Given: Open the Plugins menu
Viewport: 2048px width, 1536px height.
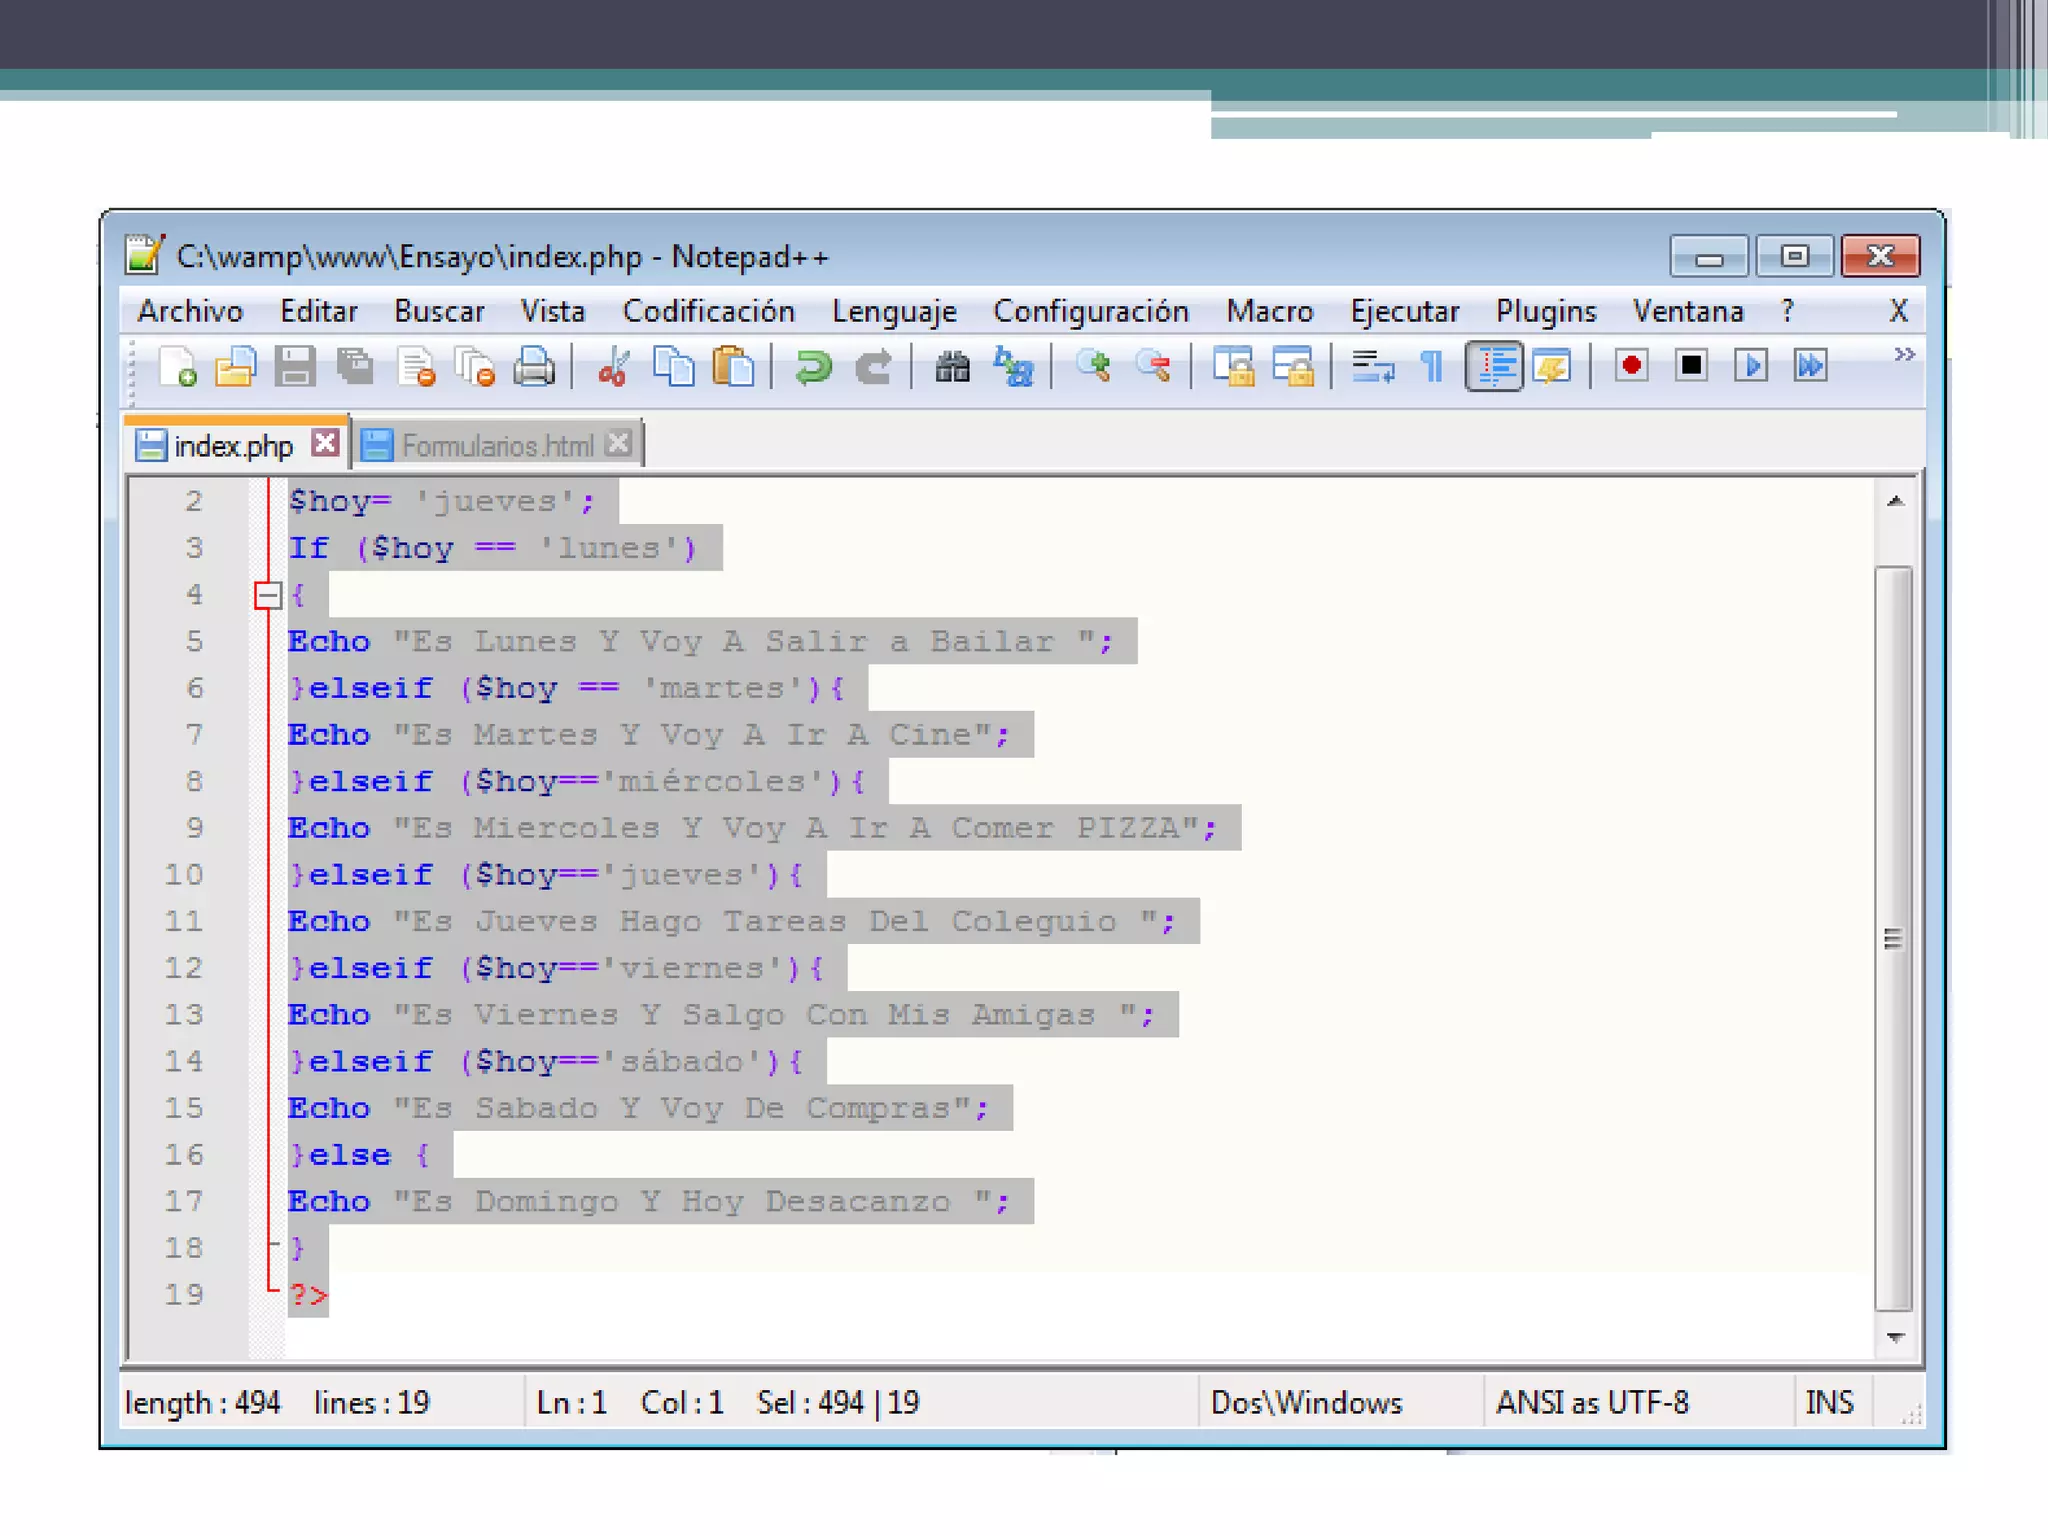Looking at the screenshot, I should click(1546, 312).
